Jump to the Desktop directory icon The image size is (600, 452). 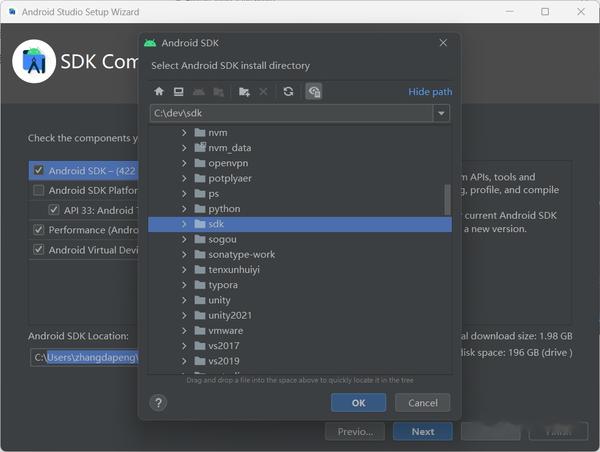(178, 91)
